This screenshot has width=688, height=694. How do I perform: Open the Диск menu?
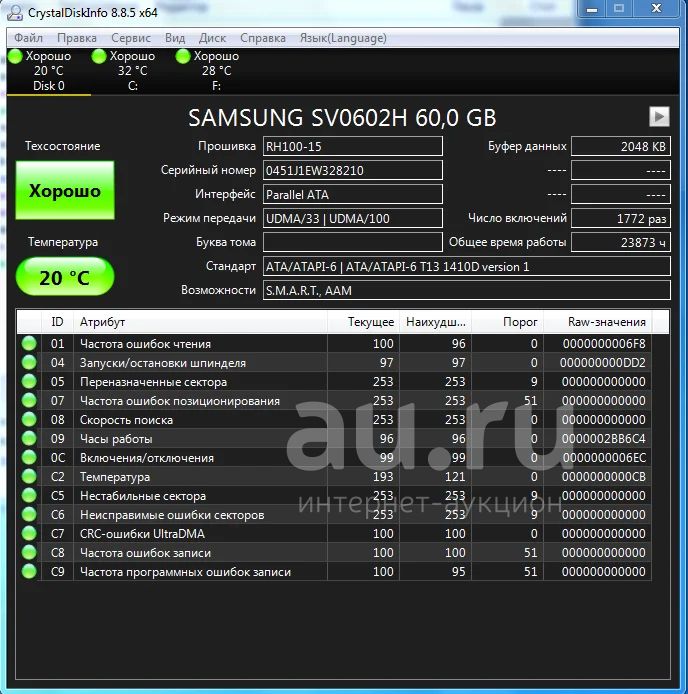click(213, 38)
